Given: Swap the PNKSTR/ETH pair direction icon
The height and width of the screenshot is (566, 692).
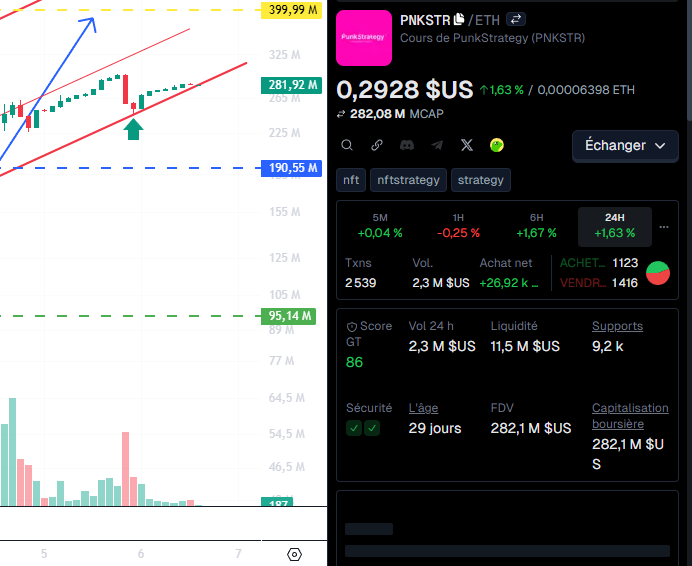Looking at the screenshot, I should tap(515, 19).
